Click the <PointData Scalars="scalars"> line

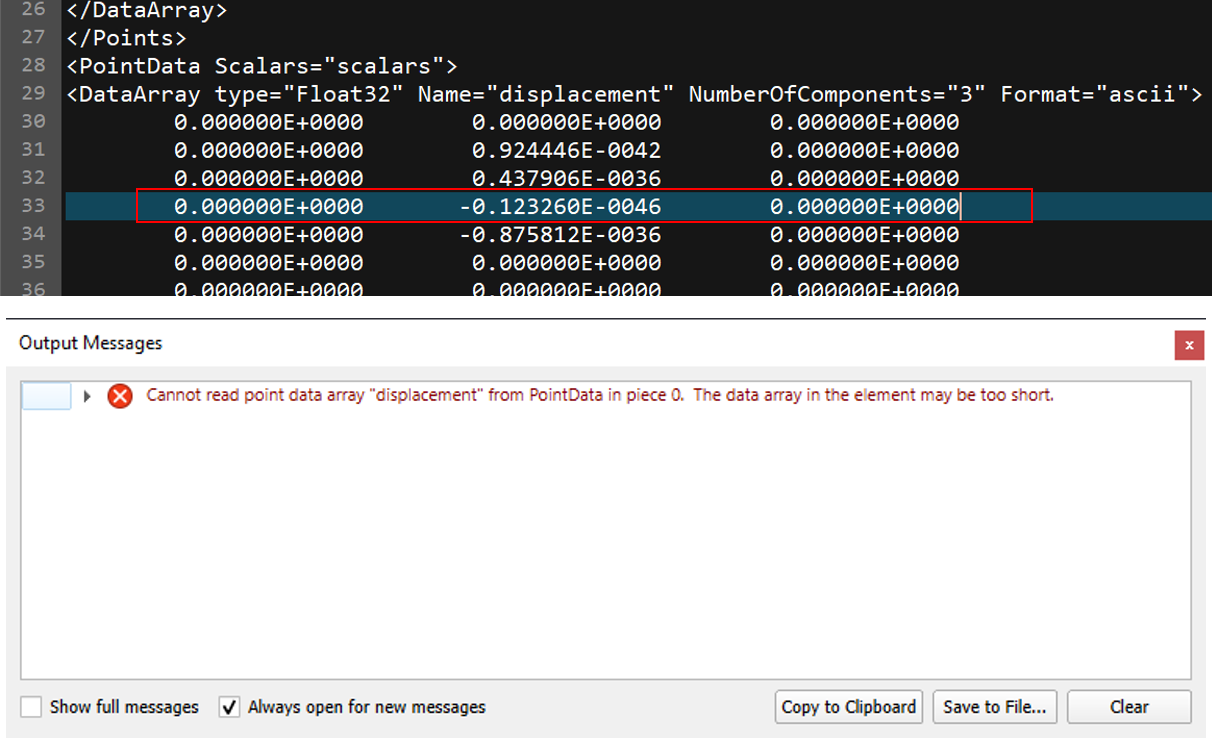261,67
